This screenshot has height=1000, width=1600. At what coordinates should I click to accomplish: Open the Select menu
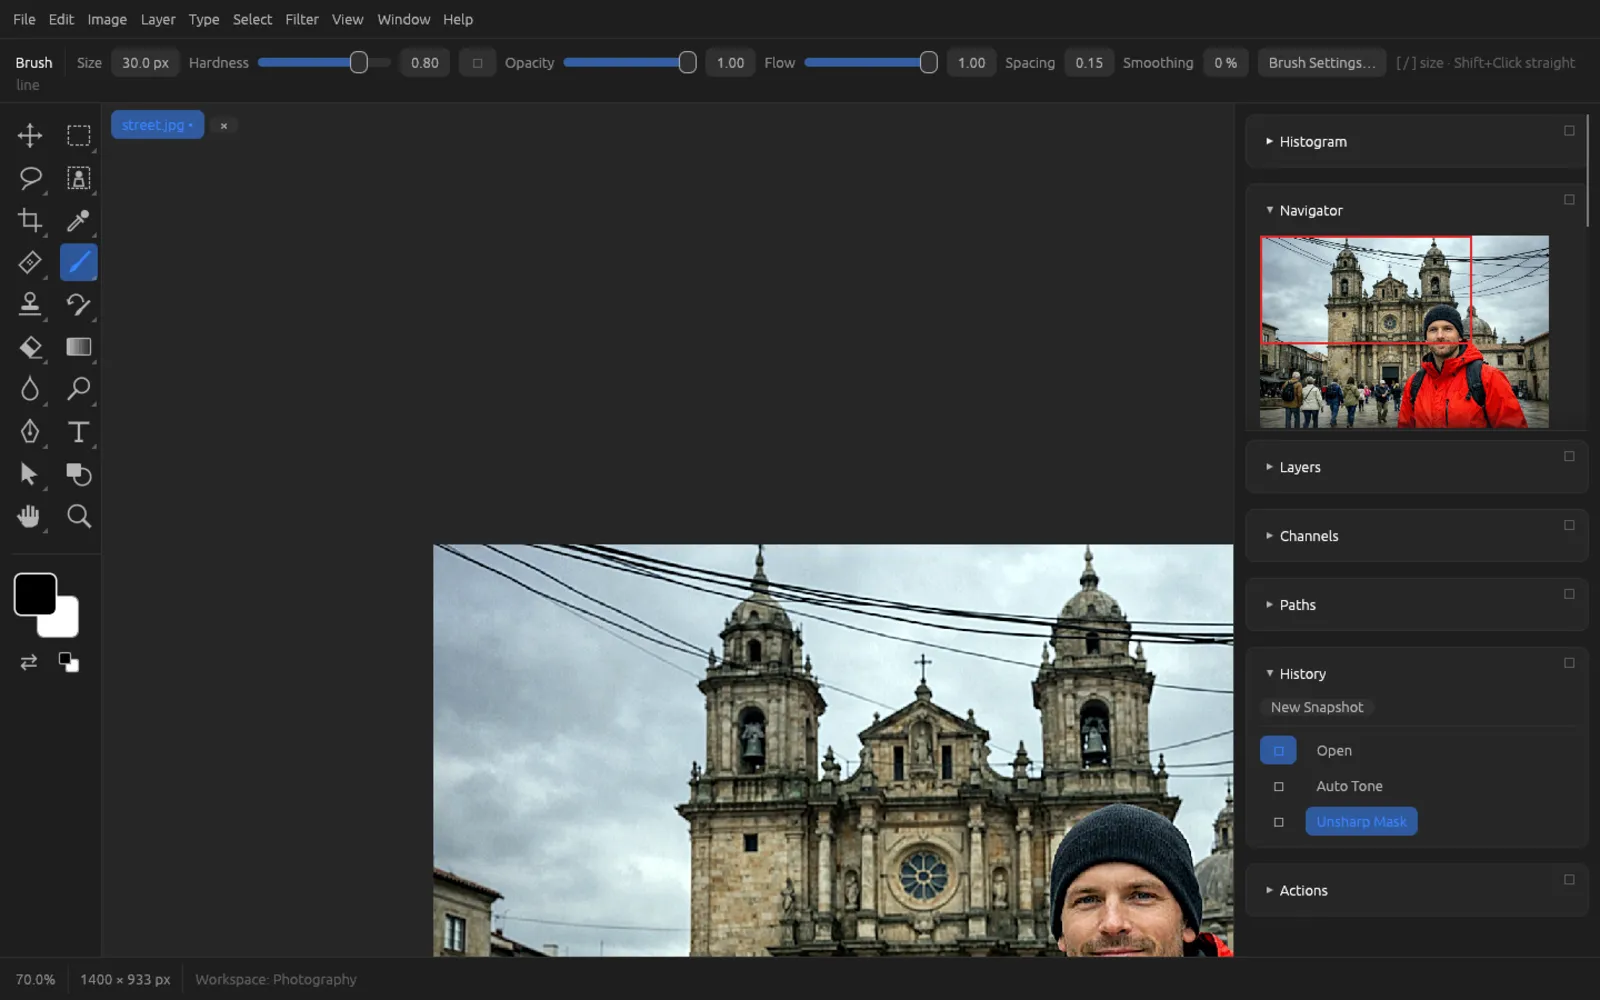252,19
